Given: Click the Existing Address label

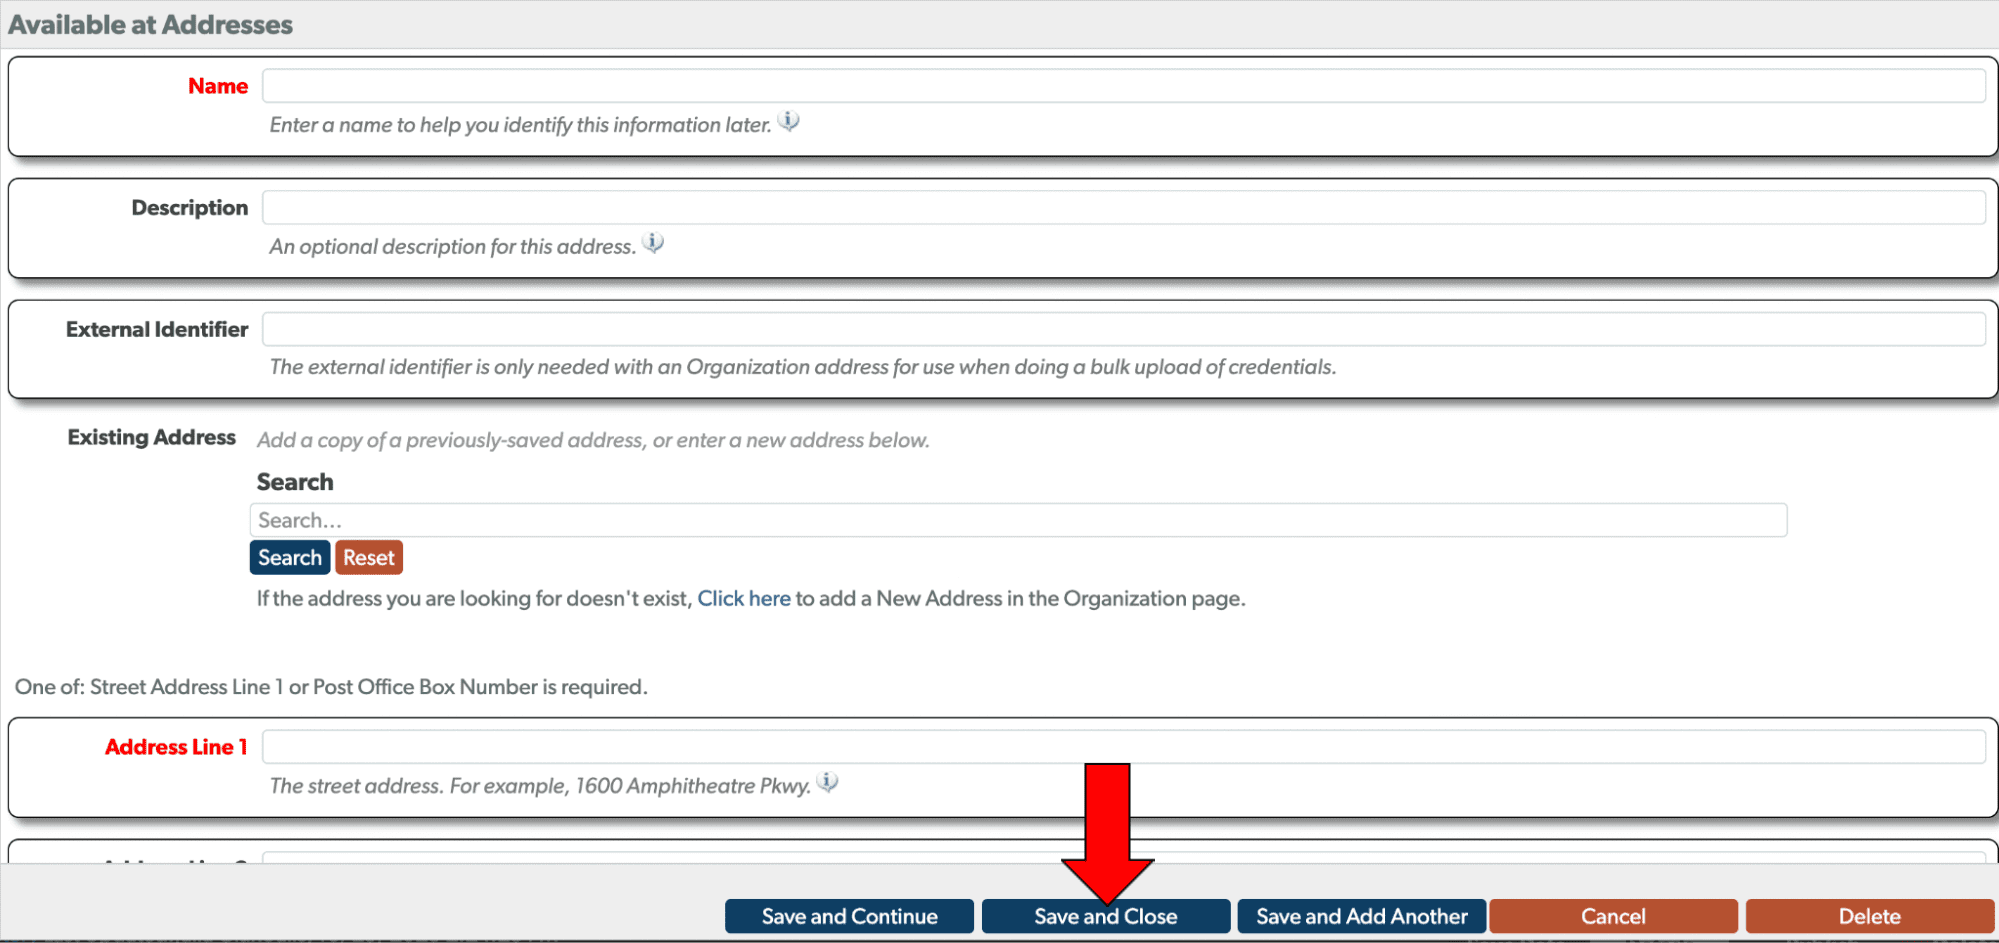Looking at the screenshot, I should [x=151, y=437].
